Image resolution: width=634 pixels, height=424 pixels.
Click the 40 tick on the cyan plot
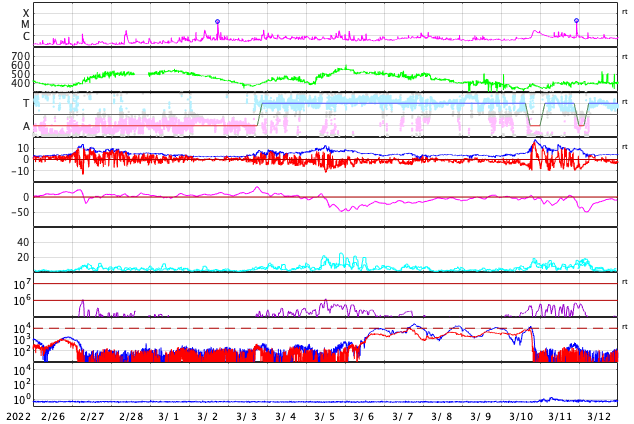(23, 242)
